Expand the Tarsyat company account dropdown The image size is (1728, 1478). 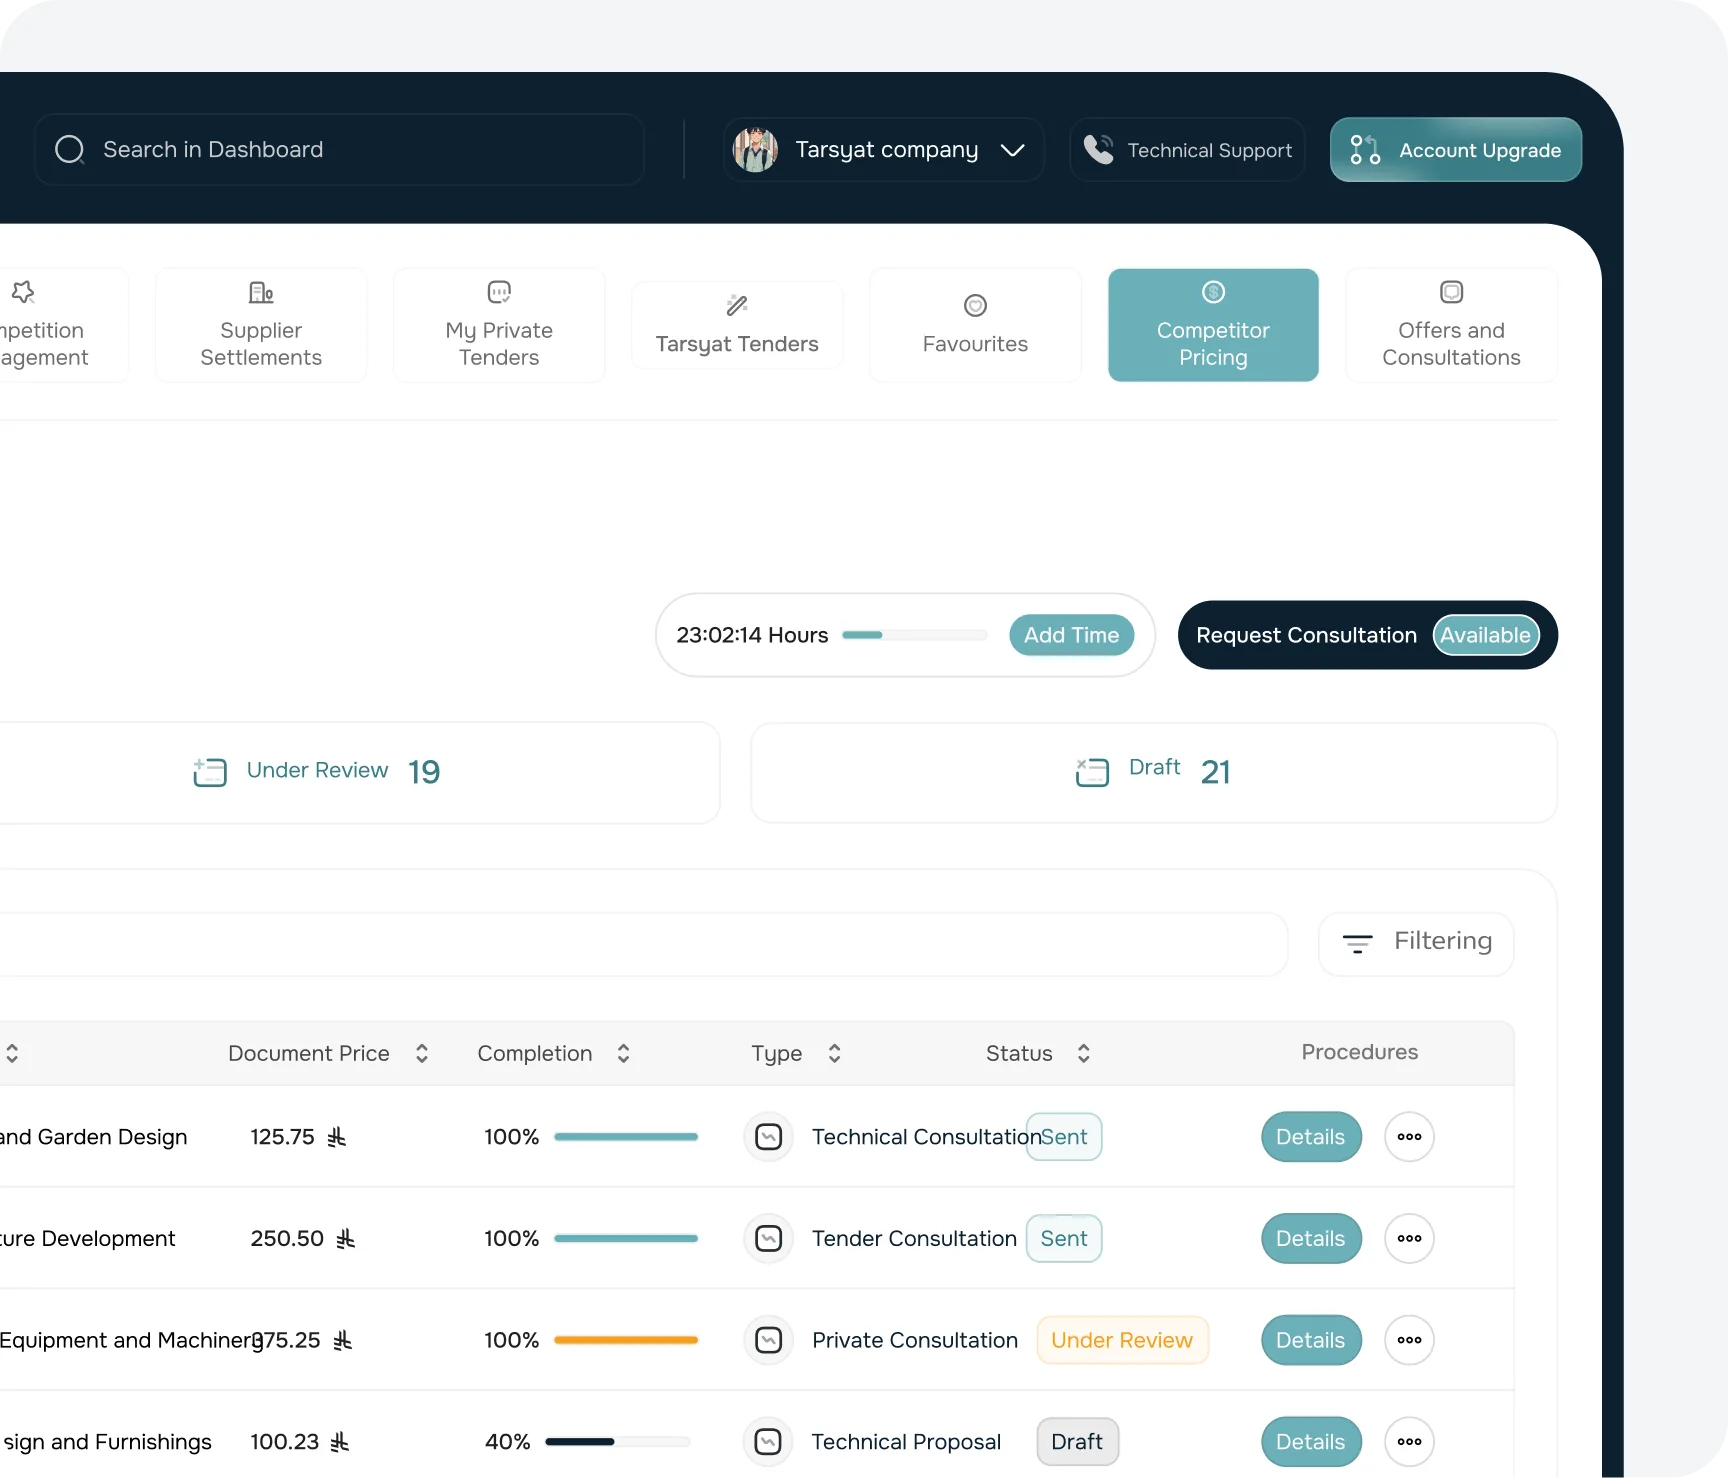coord(1013,150)
